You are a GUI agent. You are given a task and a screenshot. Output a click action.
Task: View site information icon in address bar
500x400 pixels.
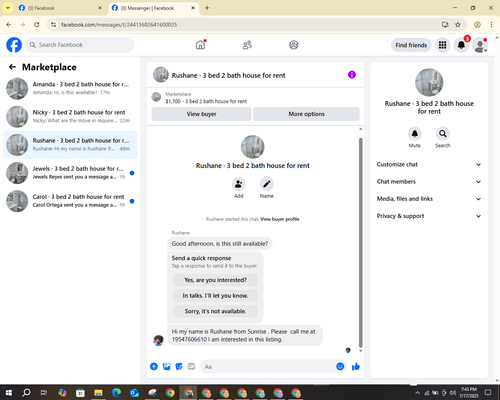(x=53, y=24)
